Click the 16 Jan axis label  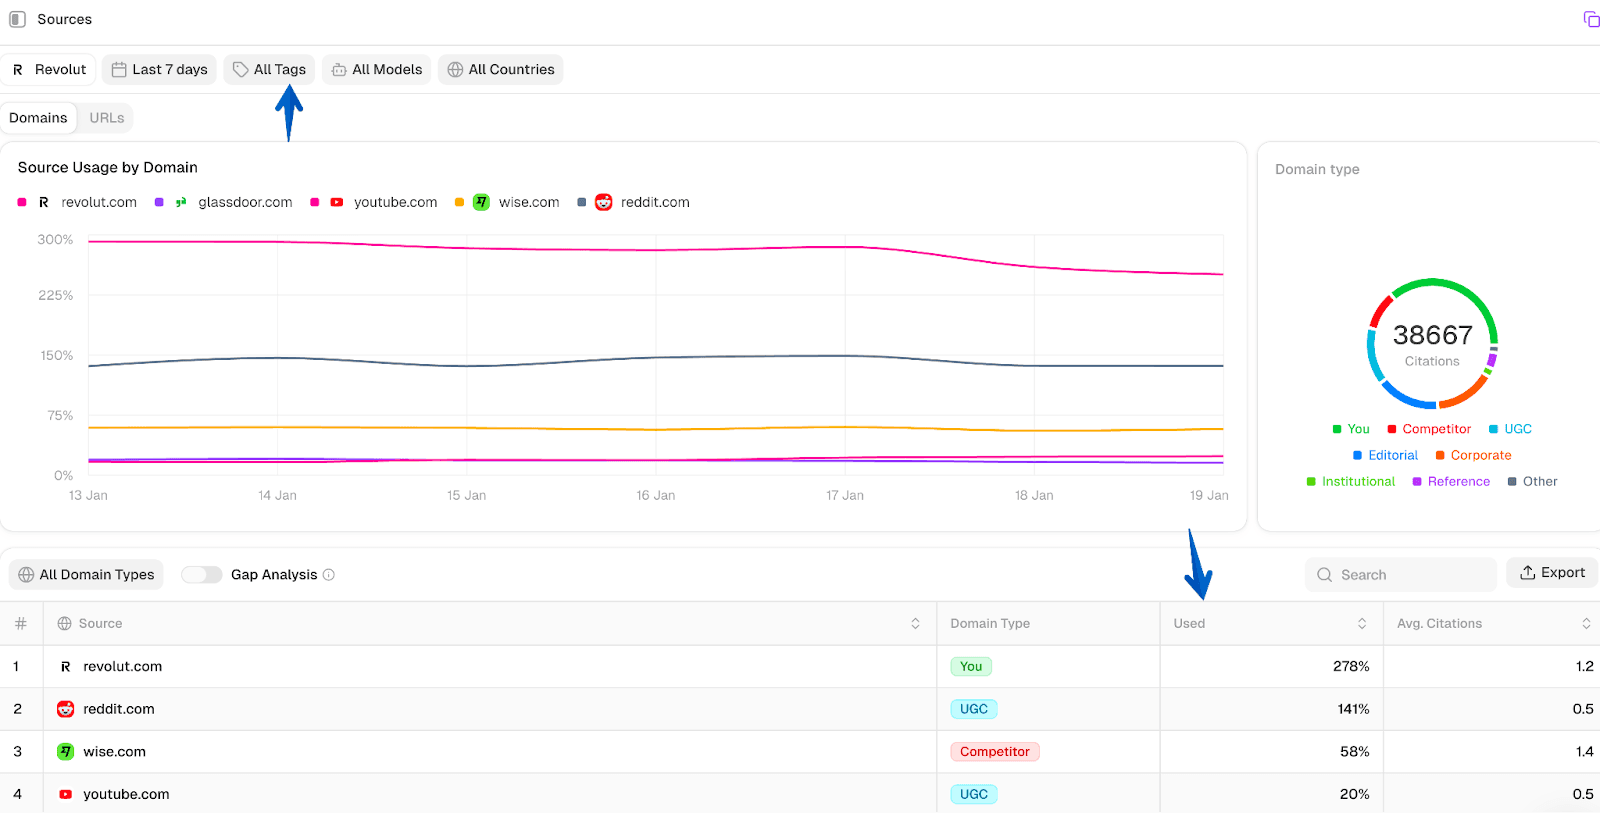click(x=656, y=495)
